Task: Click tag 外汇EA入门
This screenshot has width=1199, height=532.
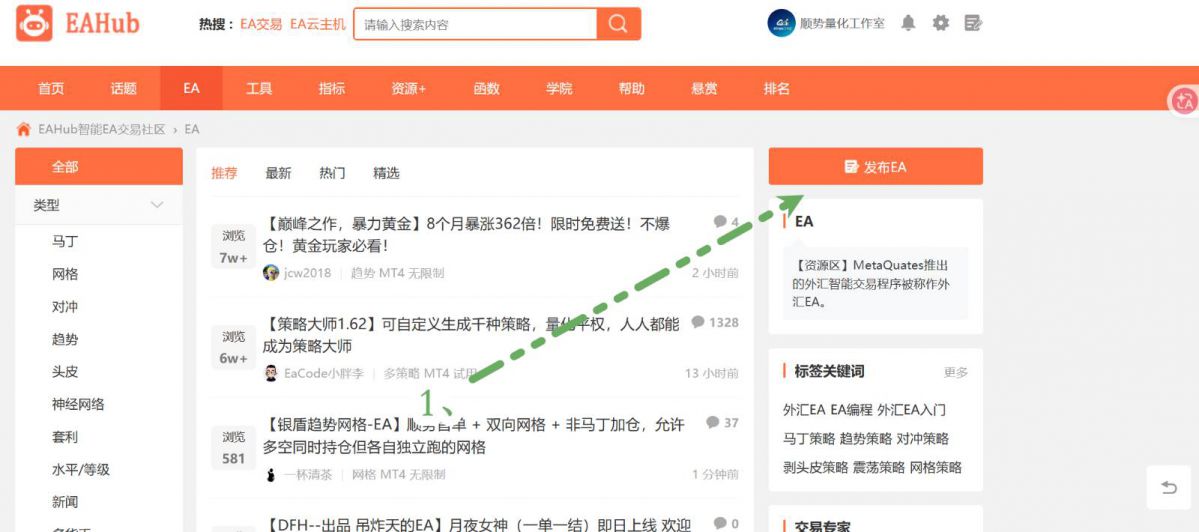Action: tap(911, 410)
